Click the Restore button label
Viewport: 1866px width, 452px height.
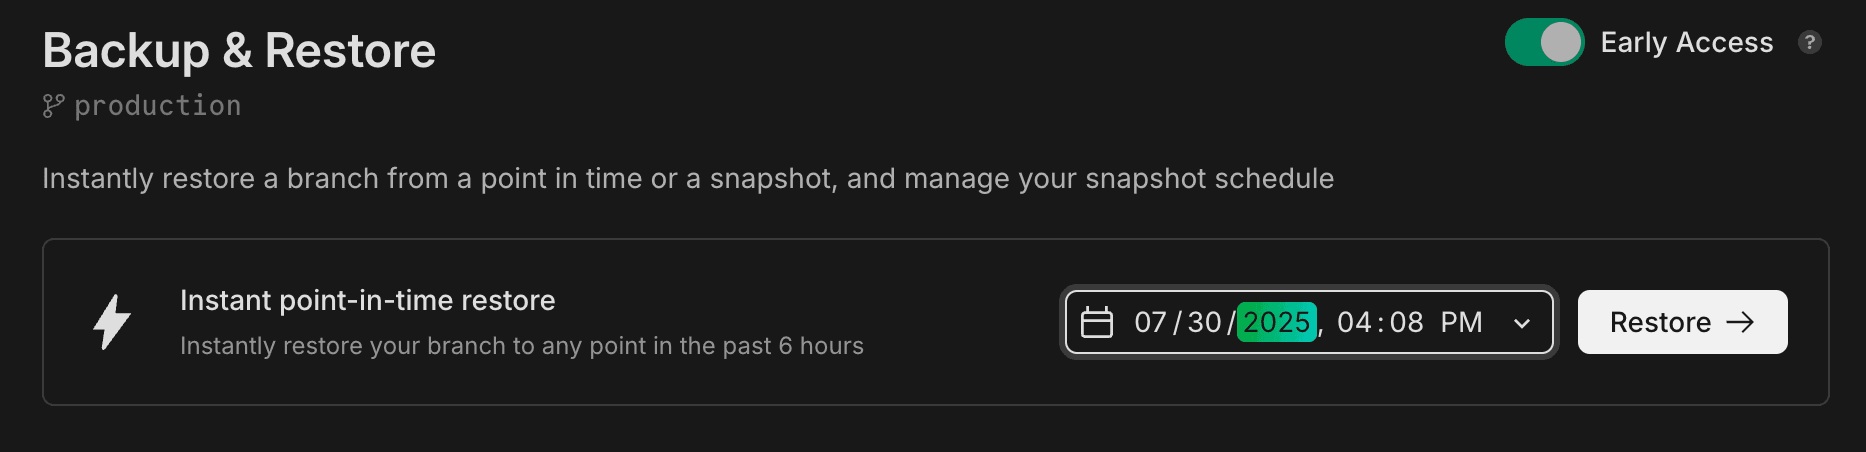coord(1660,322)
